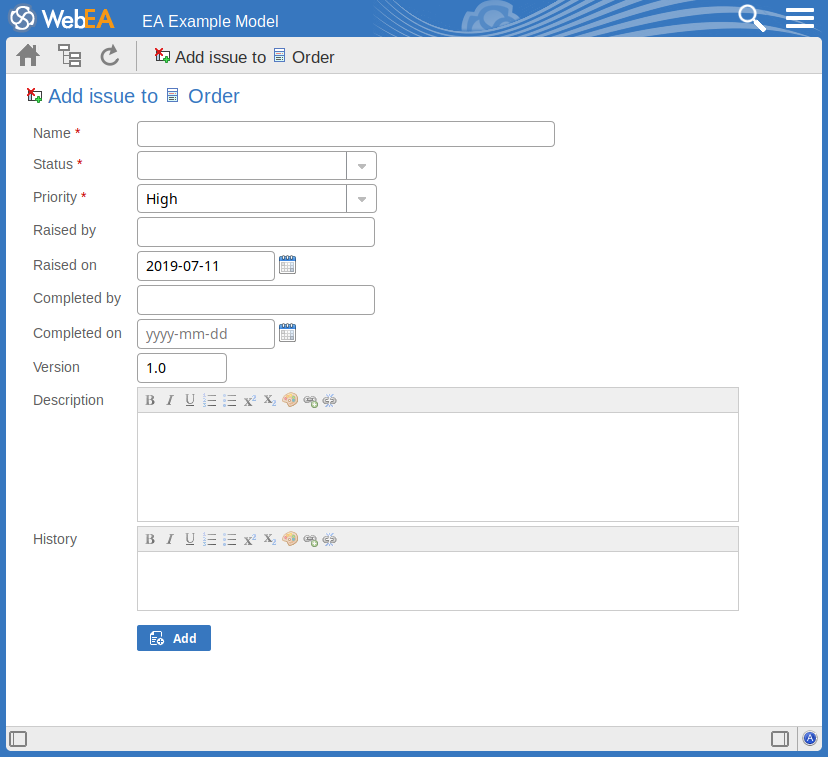828x757 pixels.
Task: Click into the Name text field
Action: 345,134
